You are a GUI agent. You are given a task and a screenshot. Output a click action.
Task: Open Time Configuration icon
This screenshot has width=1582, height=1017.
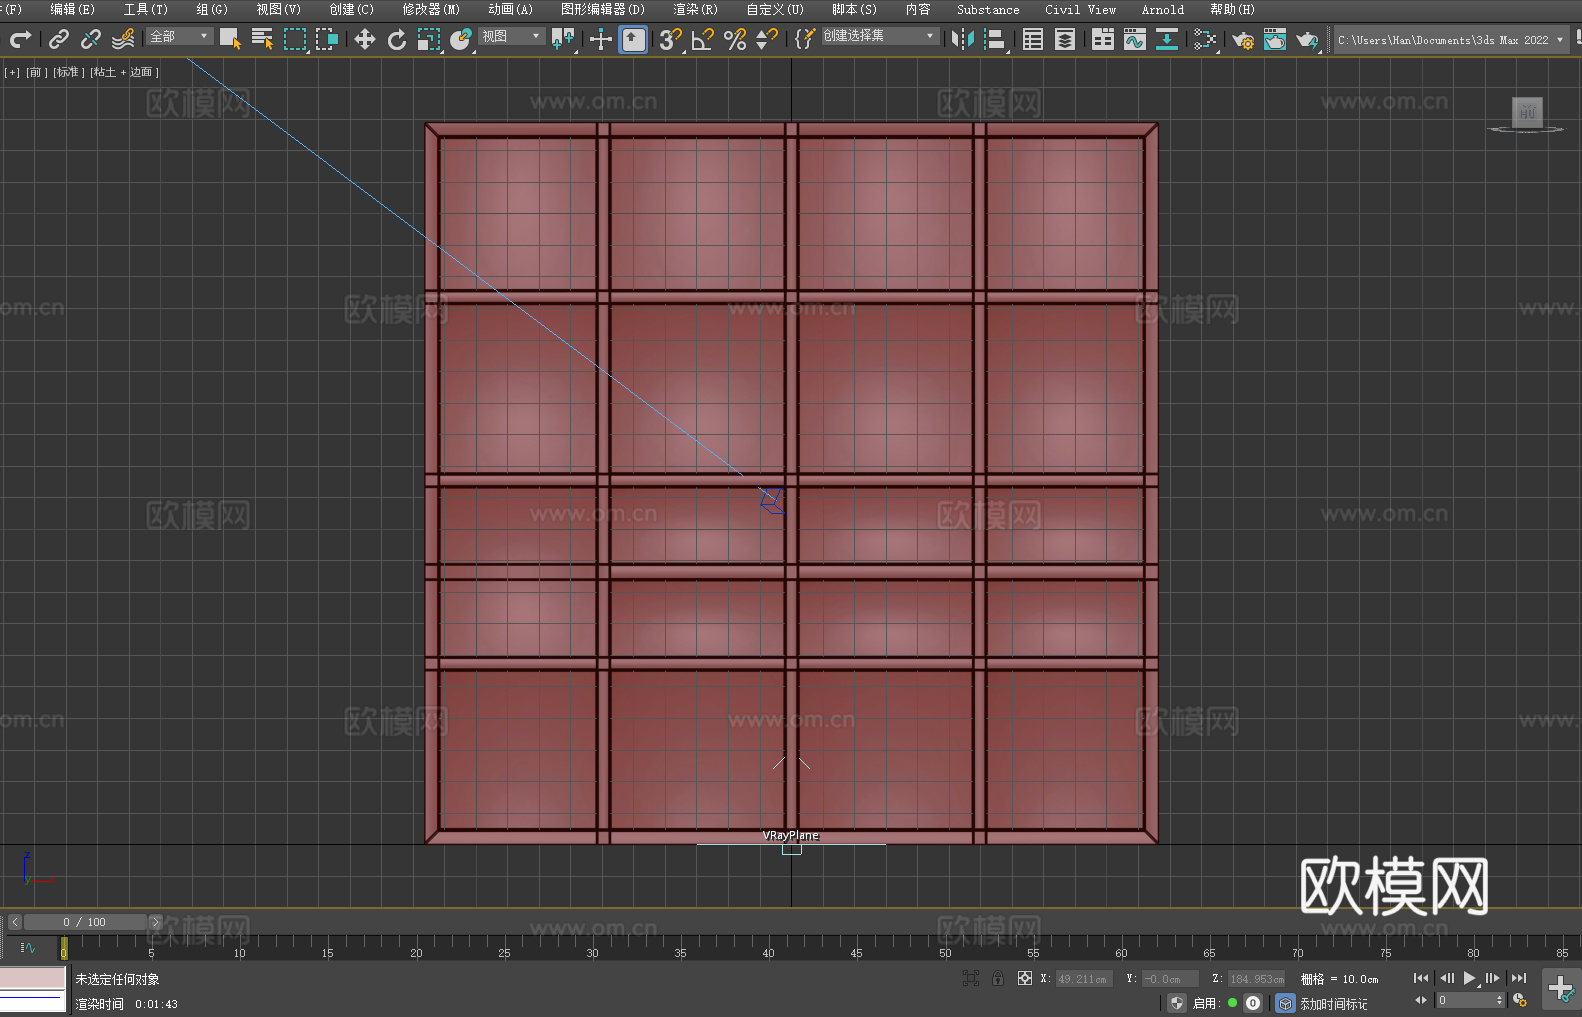click(1520, 1000)
